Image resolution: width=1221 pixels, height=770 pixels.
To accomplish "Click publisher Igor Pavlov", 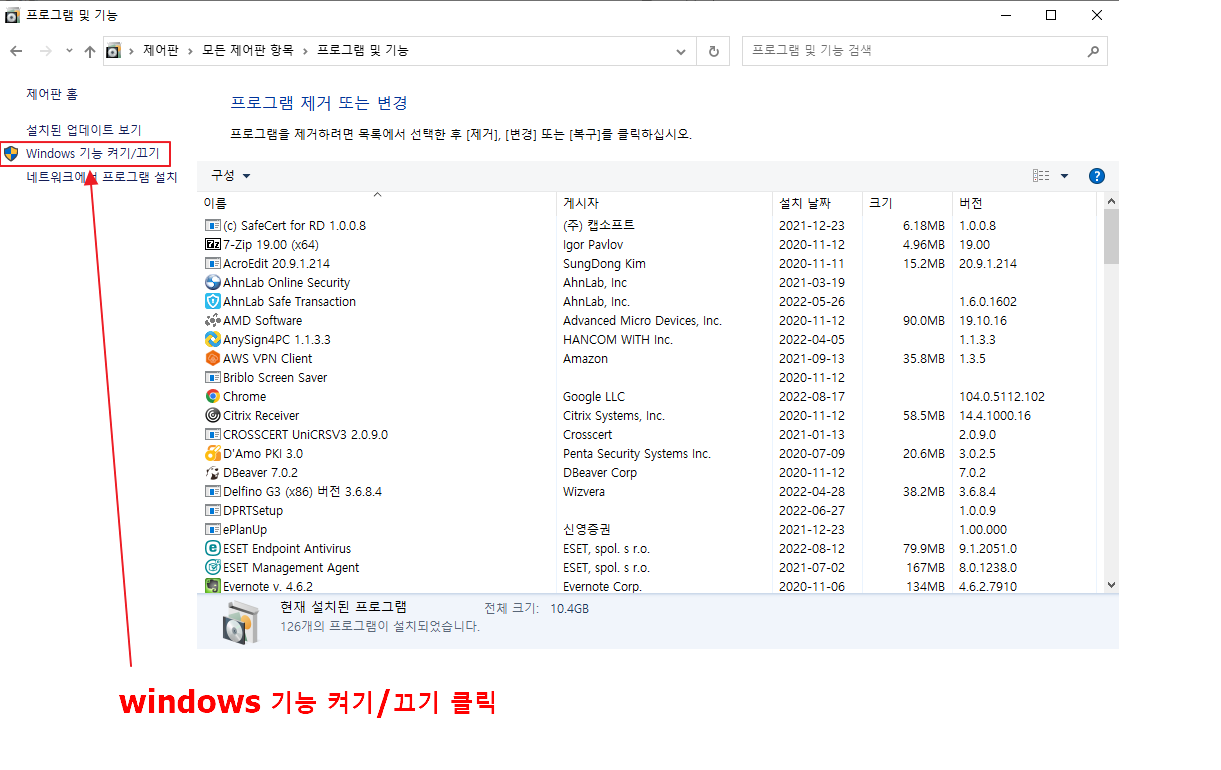I will pos(593,244).
